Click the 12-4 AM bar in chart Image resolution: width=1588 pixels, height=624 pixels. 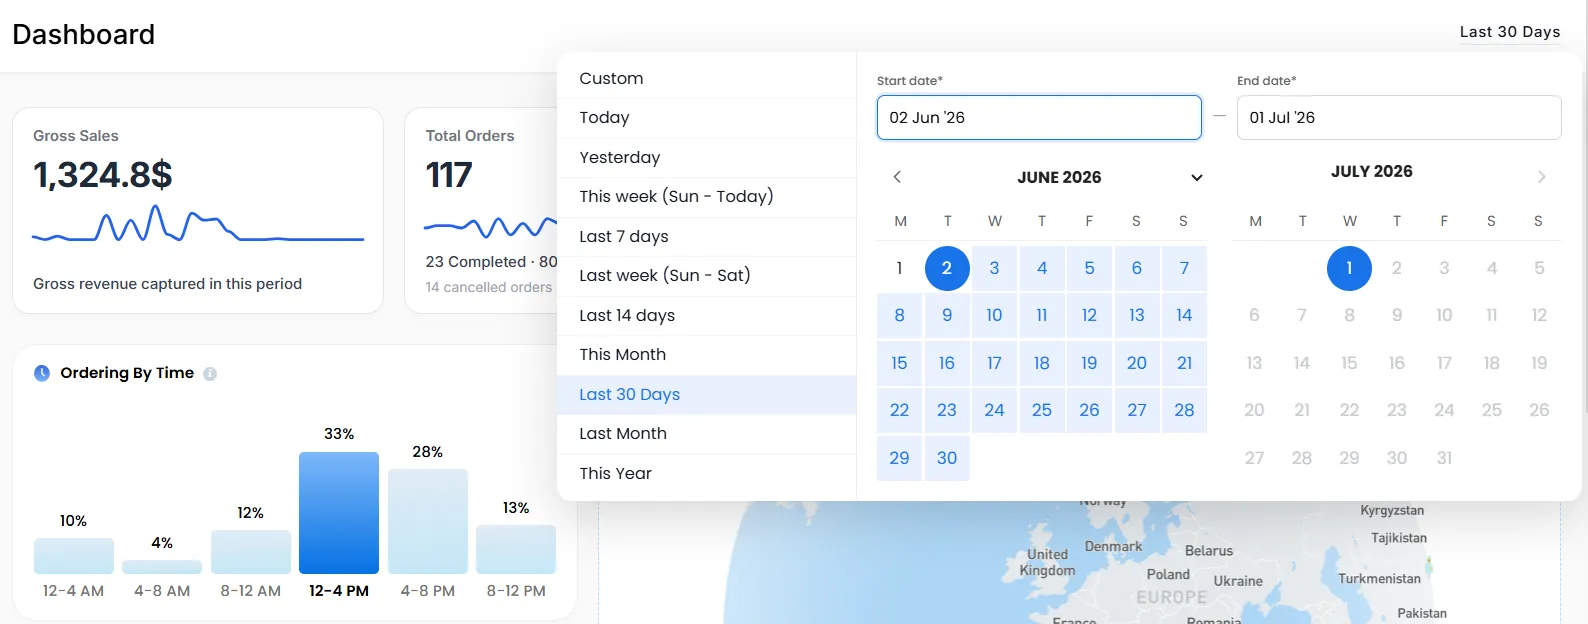(74, 556)
